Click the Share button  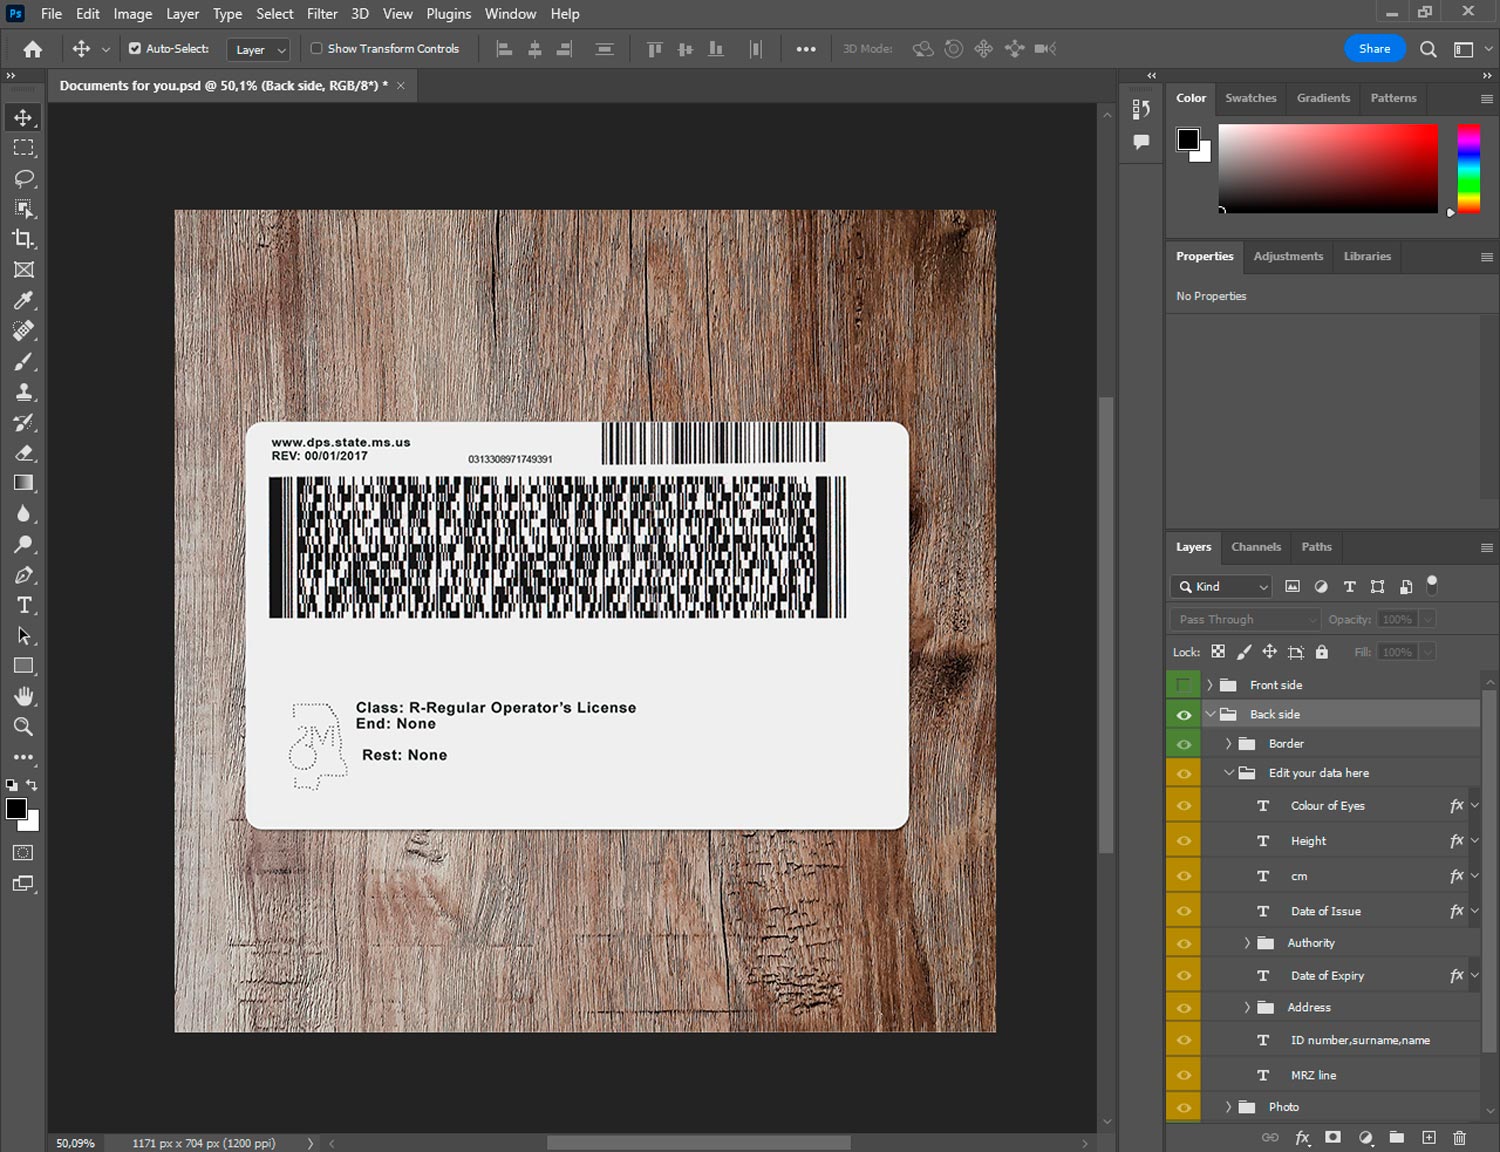click(1374, 49)
